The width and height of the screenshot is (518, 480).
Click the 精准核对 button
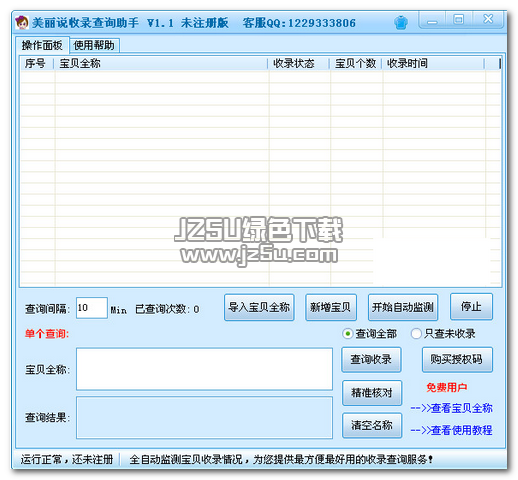click(372, 393)
